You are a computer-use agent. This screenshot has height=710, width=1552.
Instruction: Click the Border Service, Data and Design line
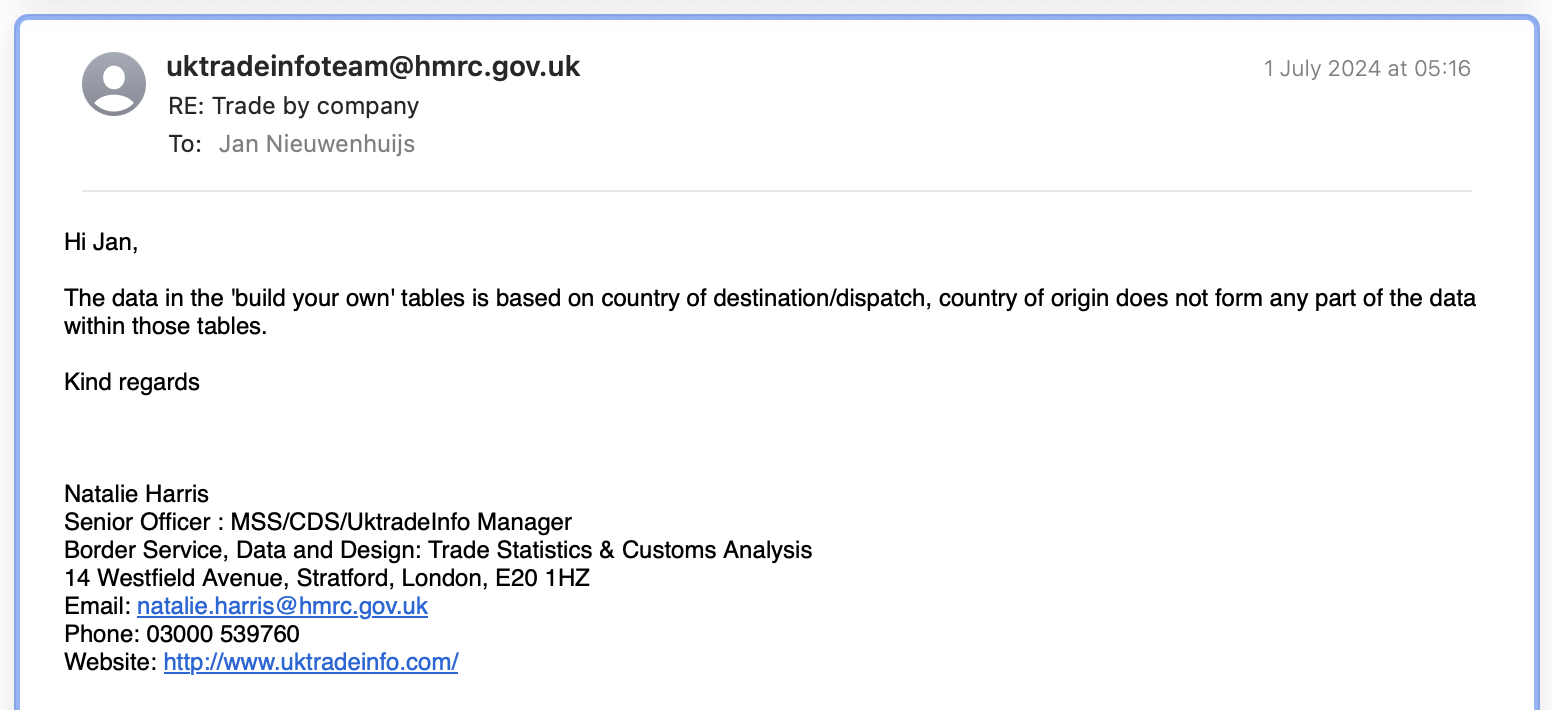coord(438,550)
